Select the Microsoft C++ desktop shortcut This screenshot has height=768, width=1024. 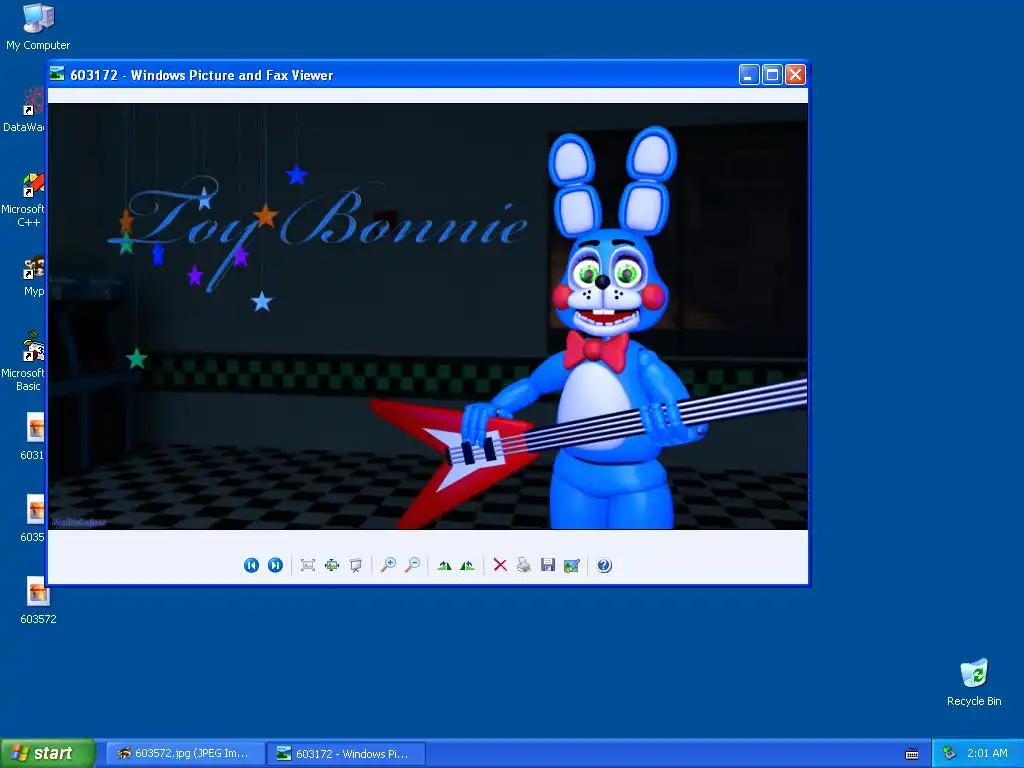(x=24, y=200)
